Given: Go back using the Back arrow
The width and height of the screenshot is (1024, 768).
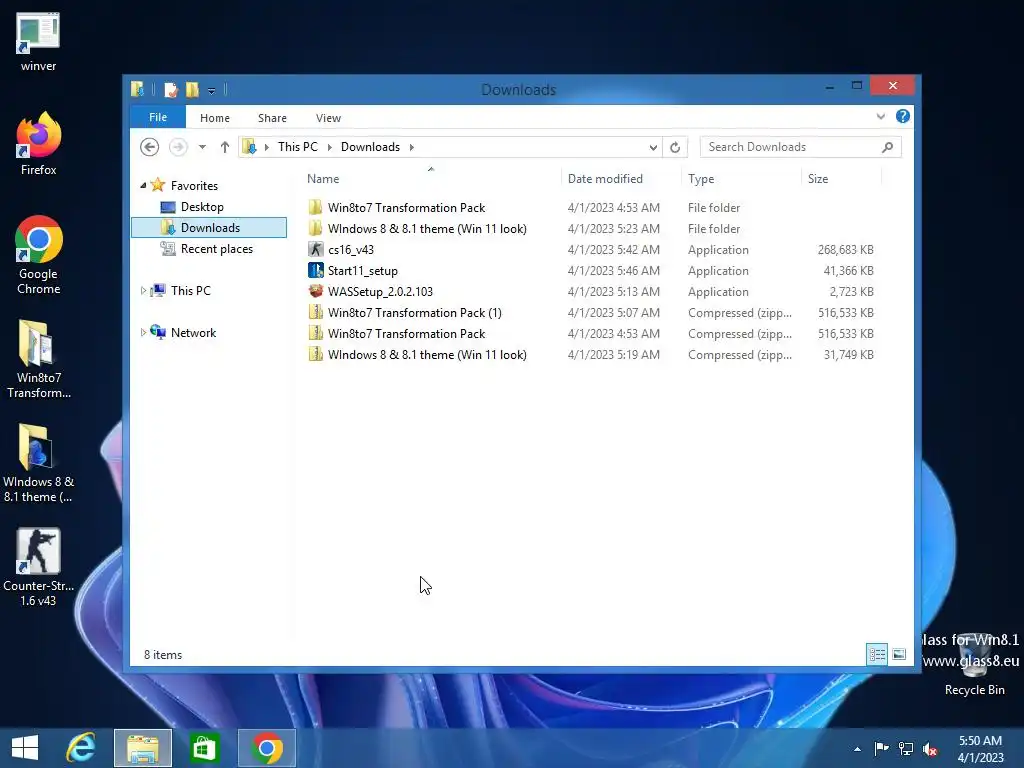Looking at the screenshot, I should 150,147.
